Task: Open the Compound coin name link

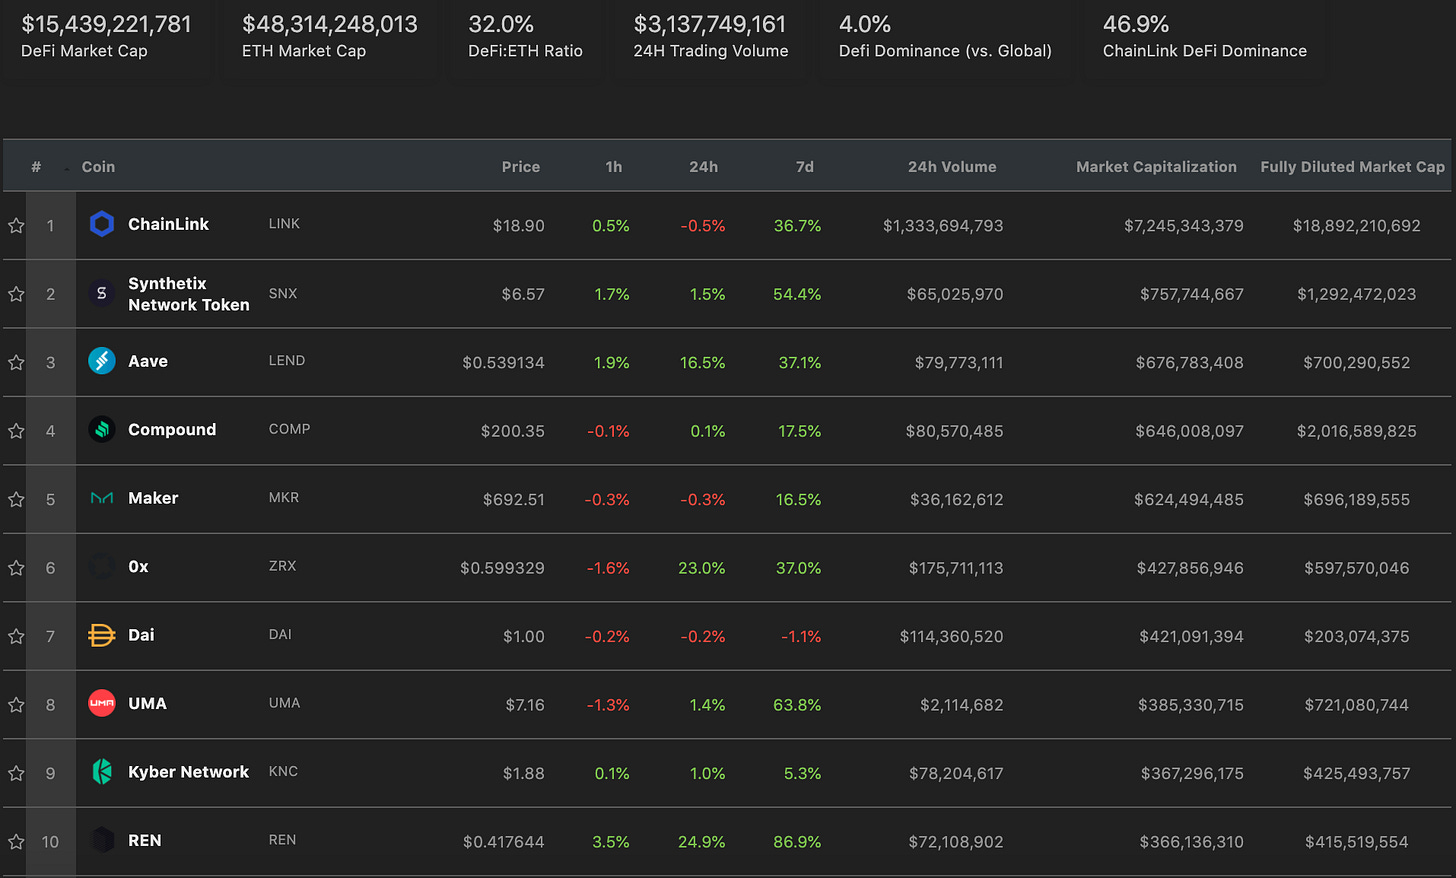Action: (172, 429)
